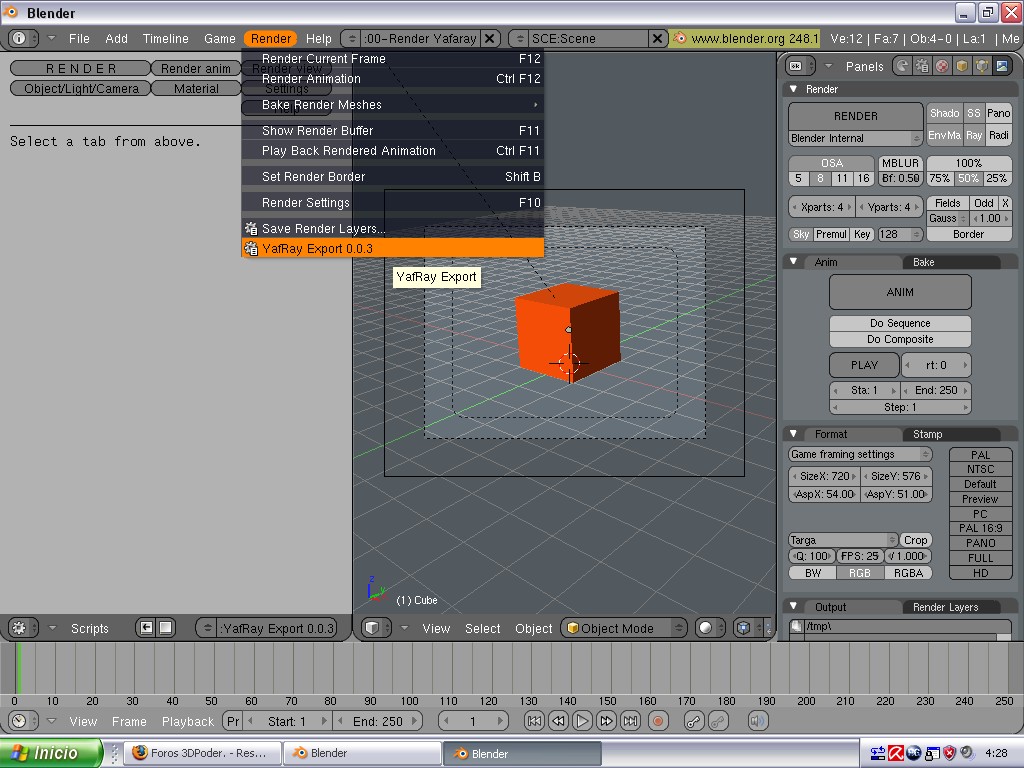Image resolution: width=1024 pixels, height=768 pixels.
Task: Skip to the next keyframe
Action: tap(606, 721)
